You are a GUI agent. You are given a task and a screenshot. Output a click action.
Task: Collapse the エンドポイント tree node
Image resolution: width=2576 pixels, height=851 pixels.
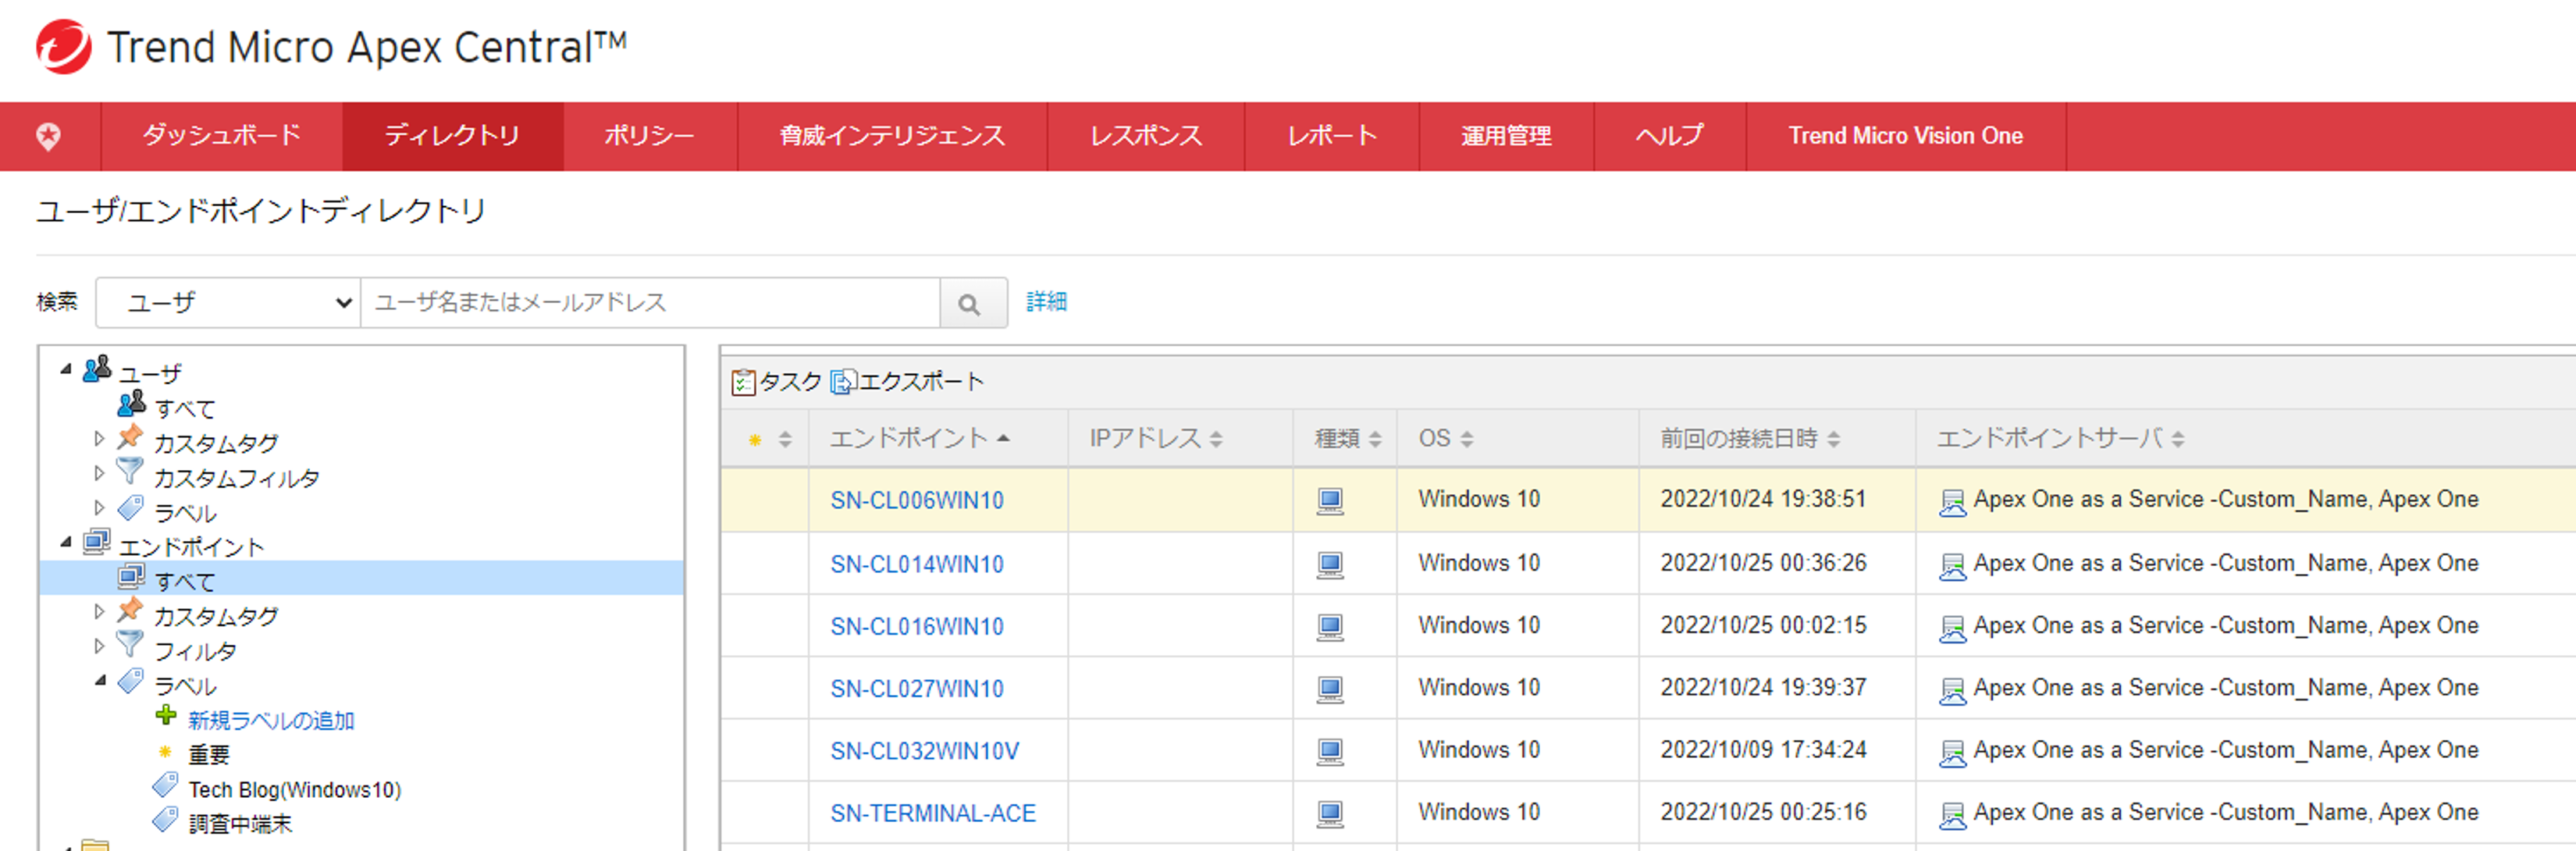(66, 542)
